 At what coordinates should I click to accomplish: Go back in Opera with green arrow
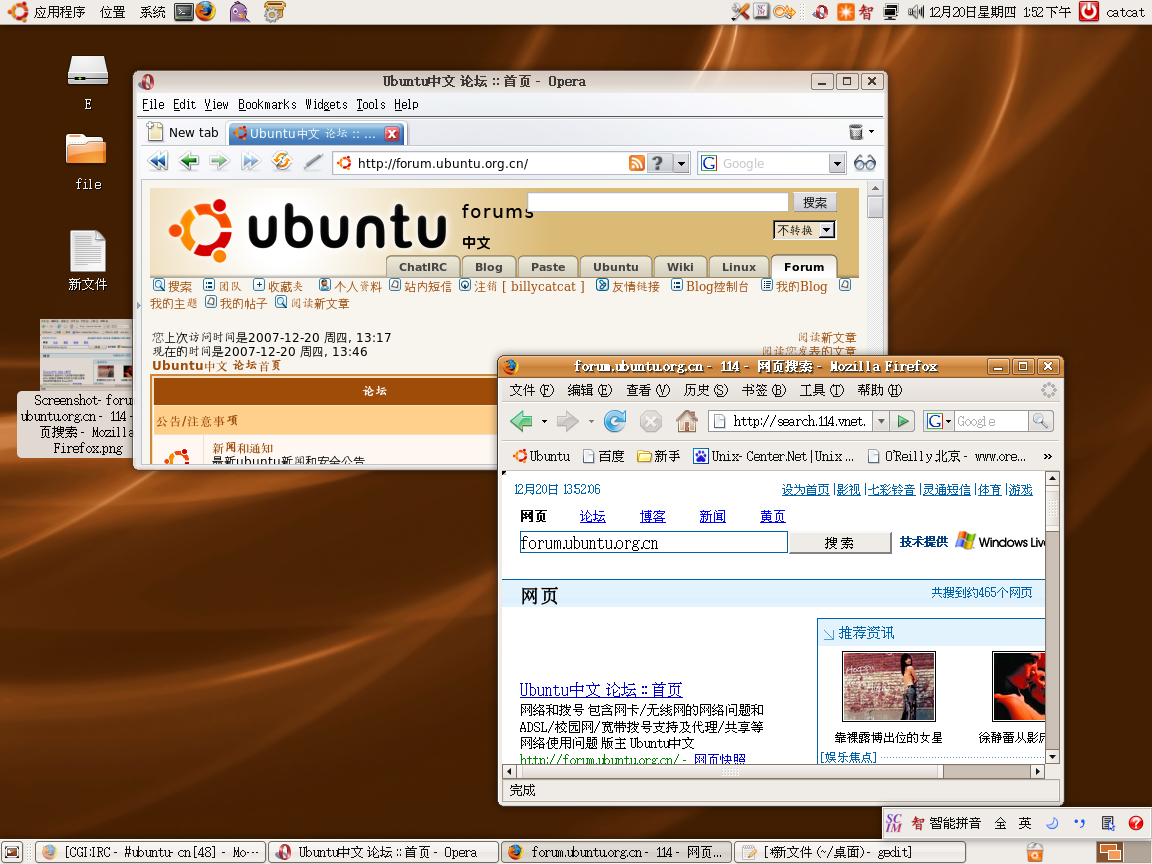189,162
